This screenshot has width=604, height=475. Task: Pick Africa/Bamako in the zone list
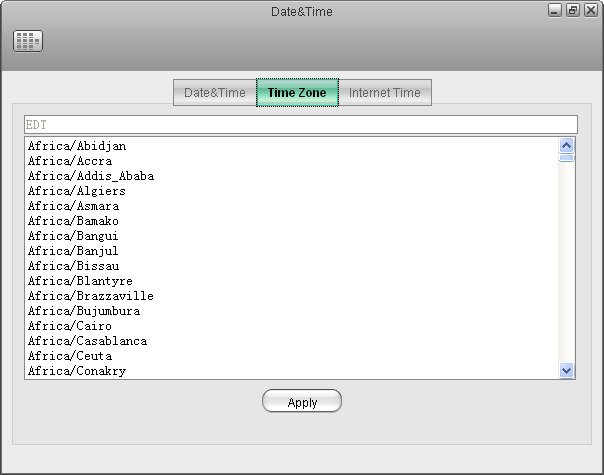pos(73,221)
